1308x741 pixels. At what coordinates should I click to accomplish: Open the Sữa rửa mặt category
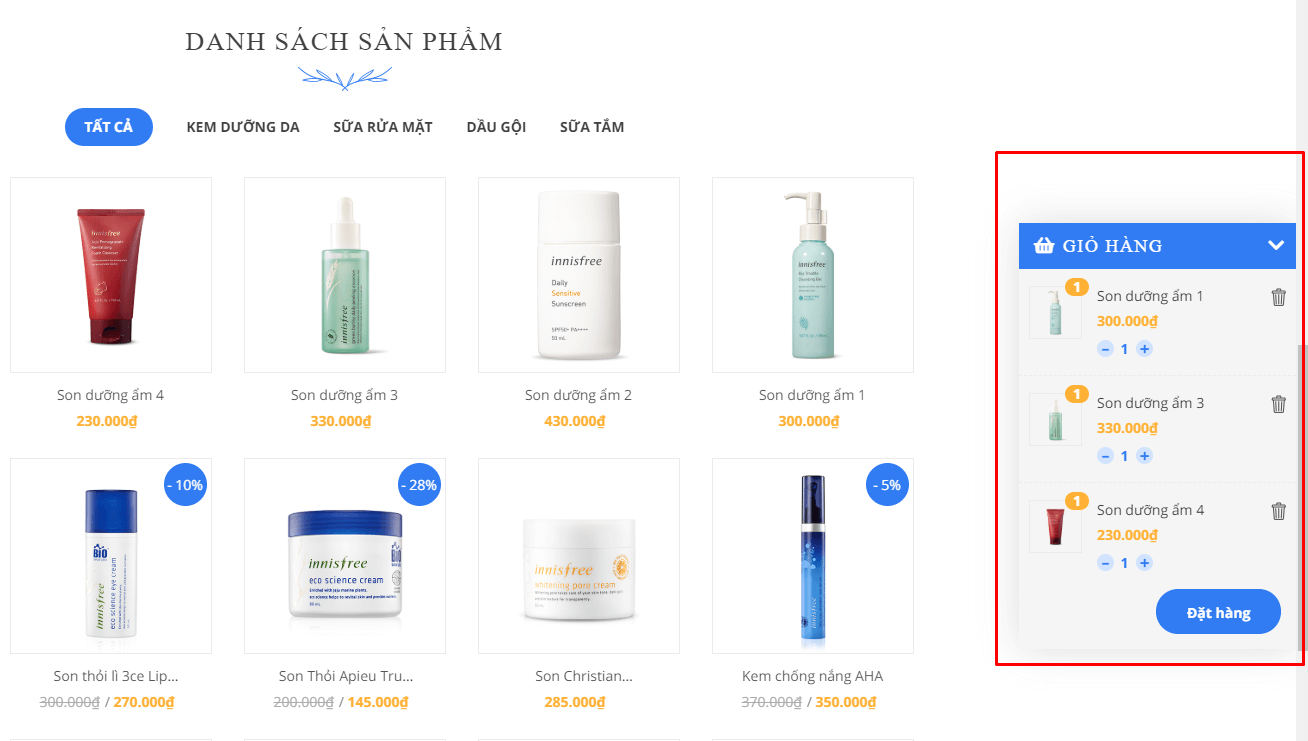coord(383,127)
